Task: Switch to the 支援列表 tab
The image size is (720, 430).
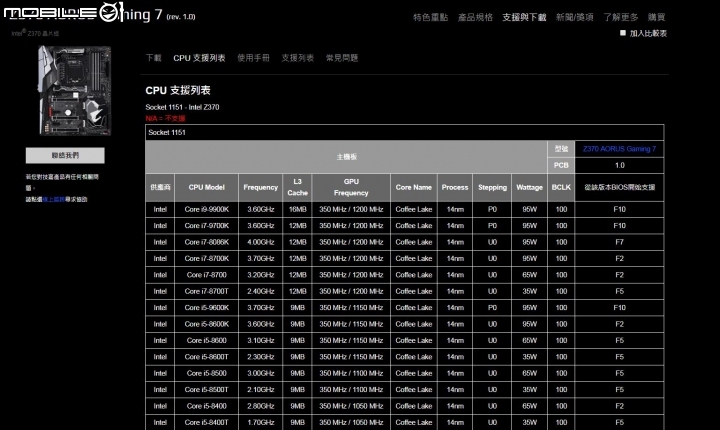Action: [x=298, y=58]
